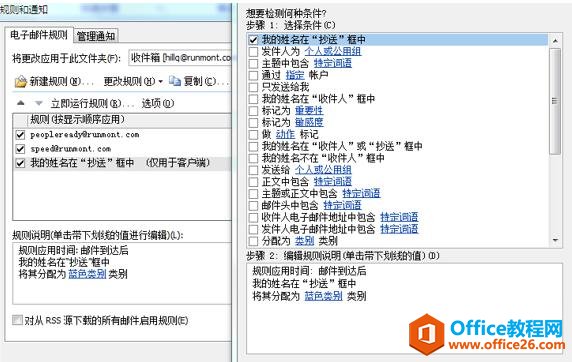Image resolution: width=572 pixels, height=362 pixels.
Task: Click the conditions list scrollbar thumb
Action: click(x=555, y=101)
